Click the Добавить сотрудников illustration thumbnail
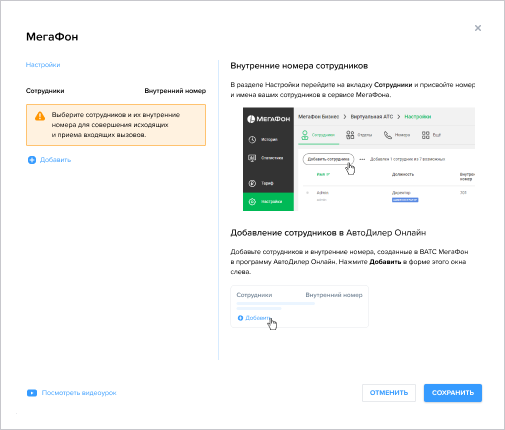The image size is (505, 430). click(299, 306)
